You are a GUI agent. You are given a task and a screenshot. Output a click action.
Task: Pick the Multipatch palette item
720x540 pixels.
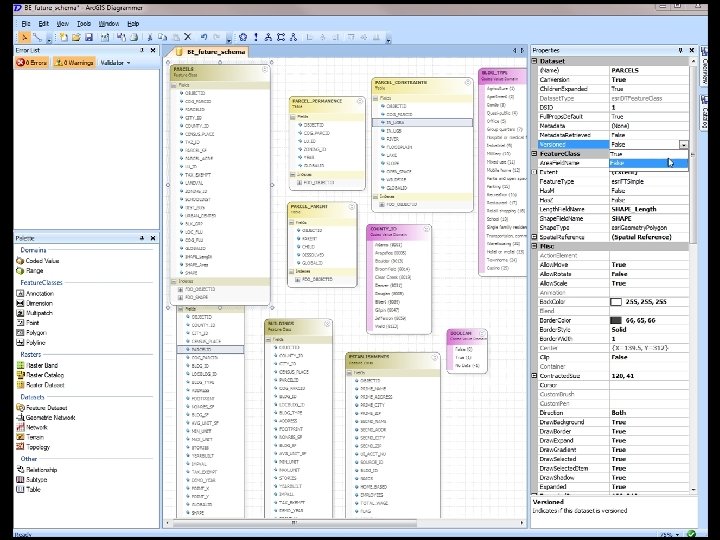pos(34,313)
